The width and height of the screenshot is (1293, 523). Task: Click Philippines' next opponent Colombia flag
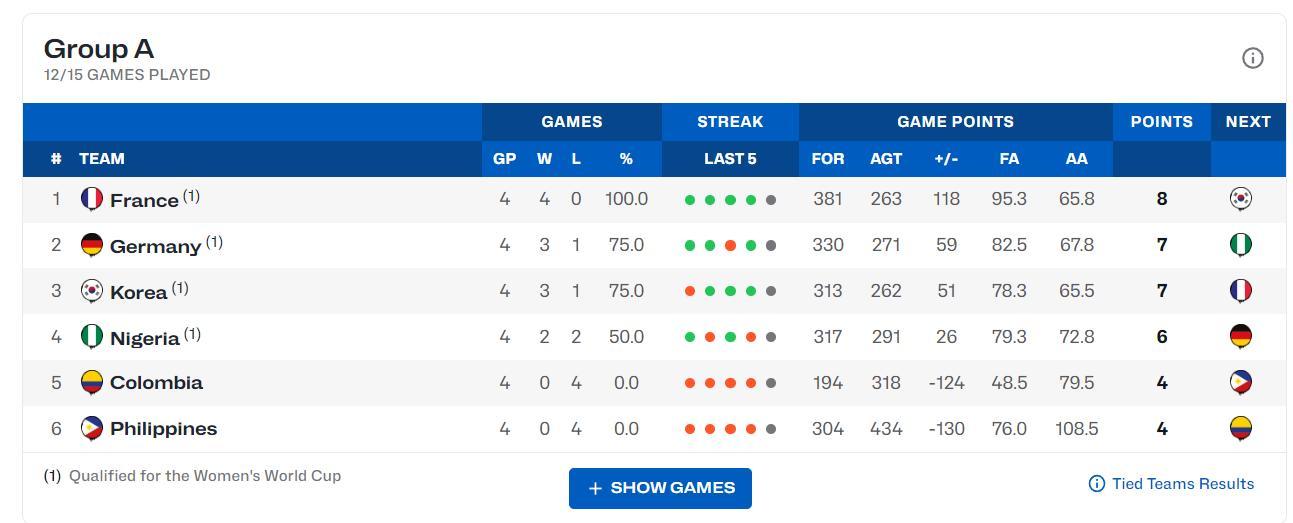coord(1240,429)
